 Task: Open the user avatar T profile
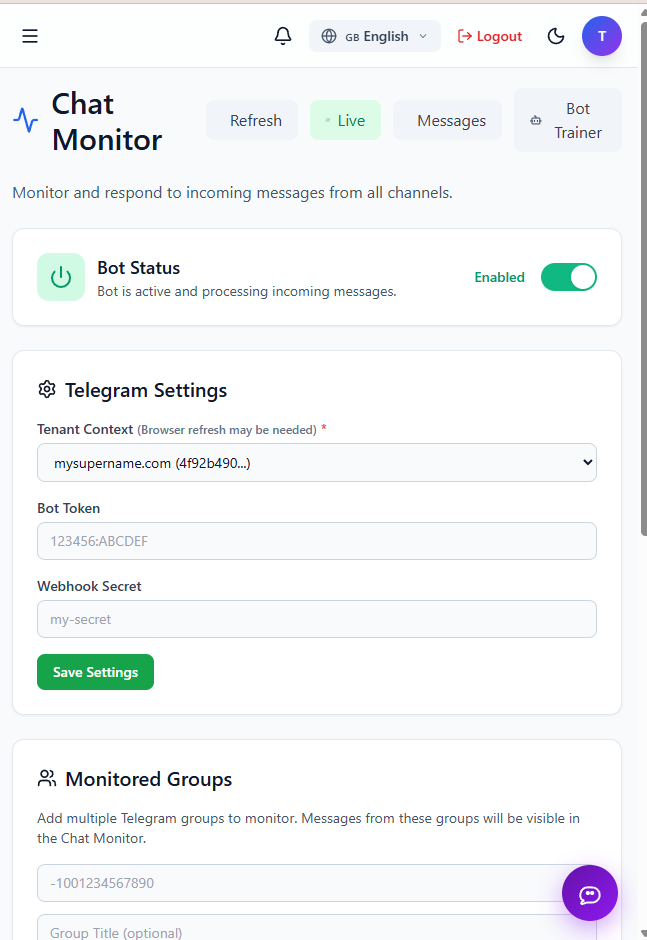(601, 36)
